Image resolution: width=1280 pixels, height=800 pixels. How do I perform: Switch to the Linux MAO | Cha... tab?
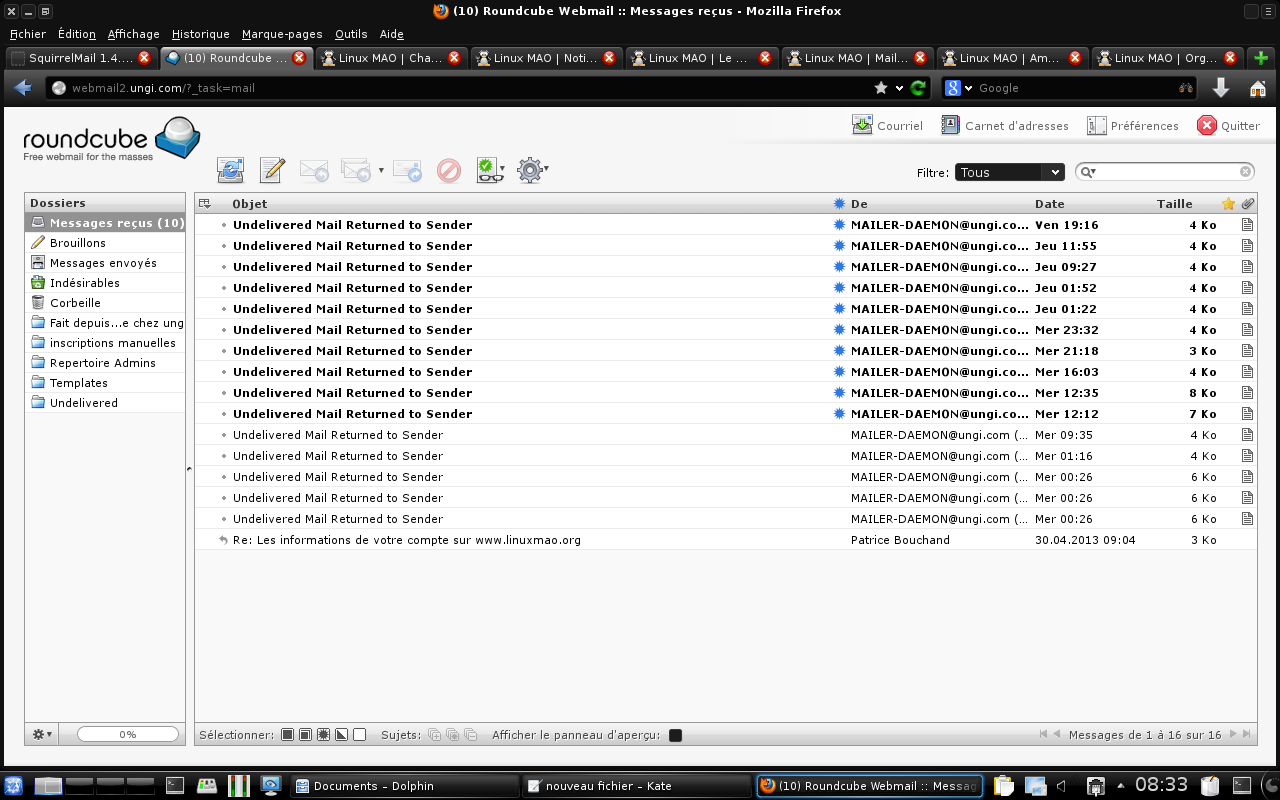click(391, 58)
